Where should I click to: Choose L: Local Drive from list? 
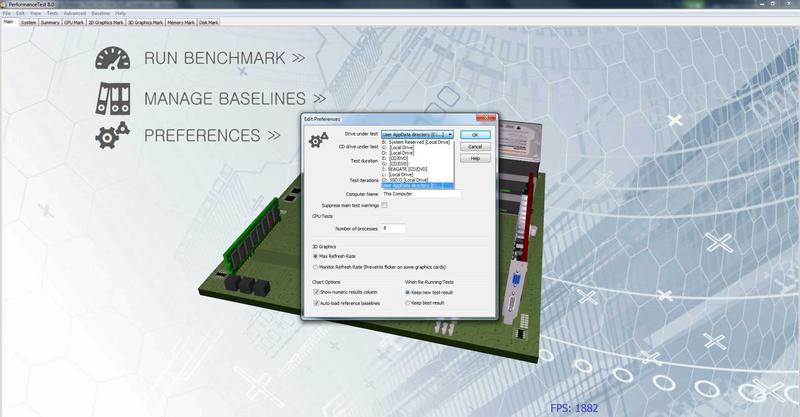point(417,175)
